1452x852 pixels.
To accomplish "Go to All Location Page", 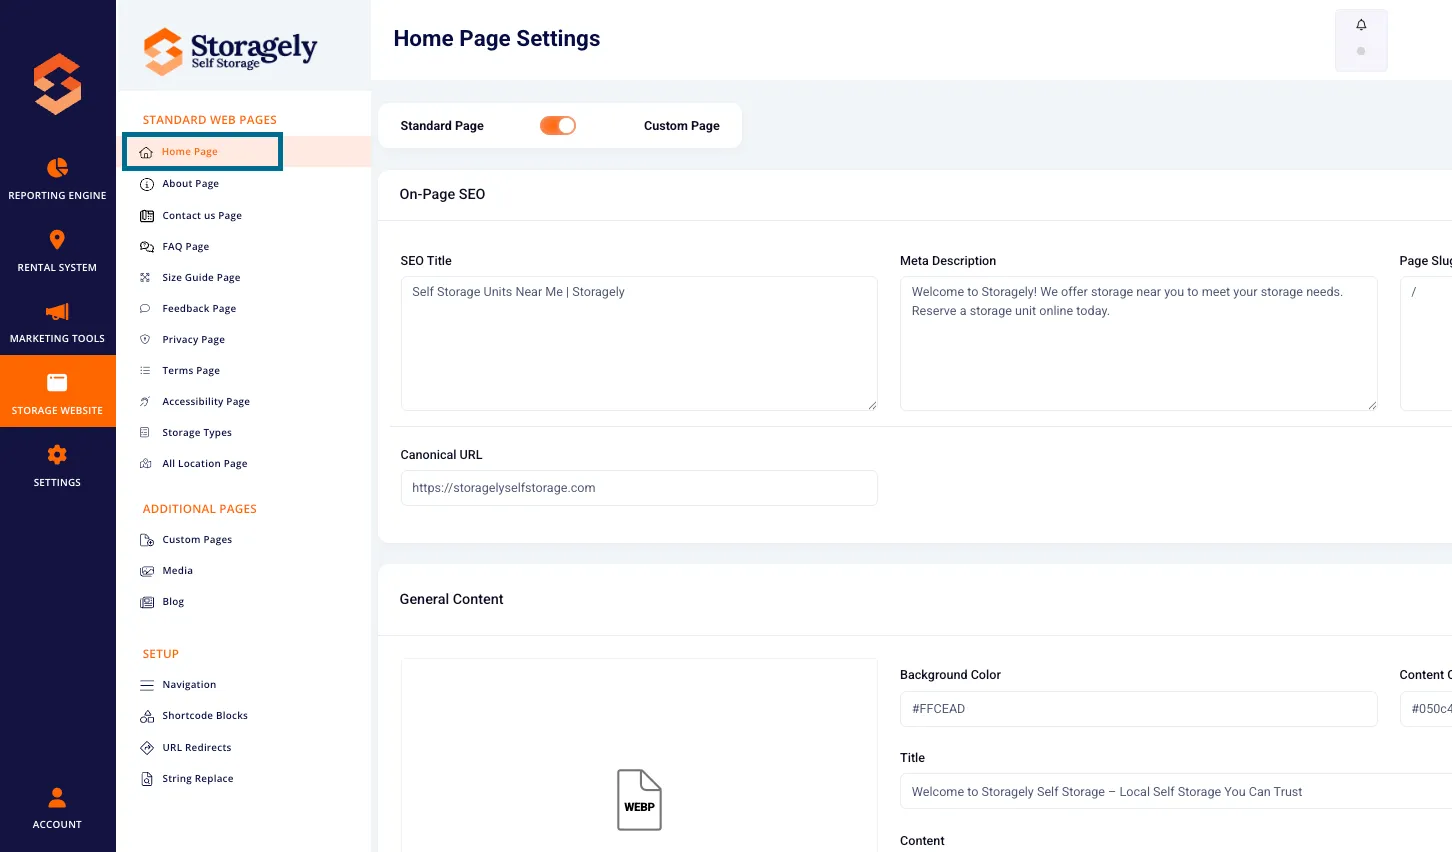I will (205, 464).
